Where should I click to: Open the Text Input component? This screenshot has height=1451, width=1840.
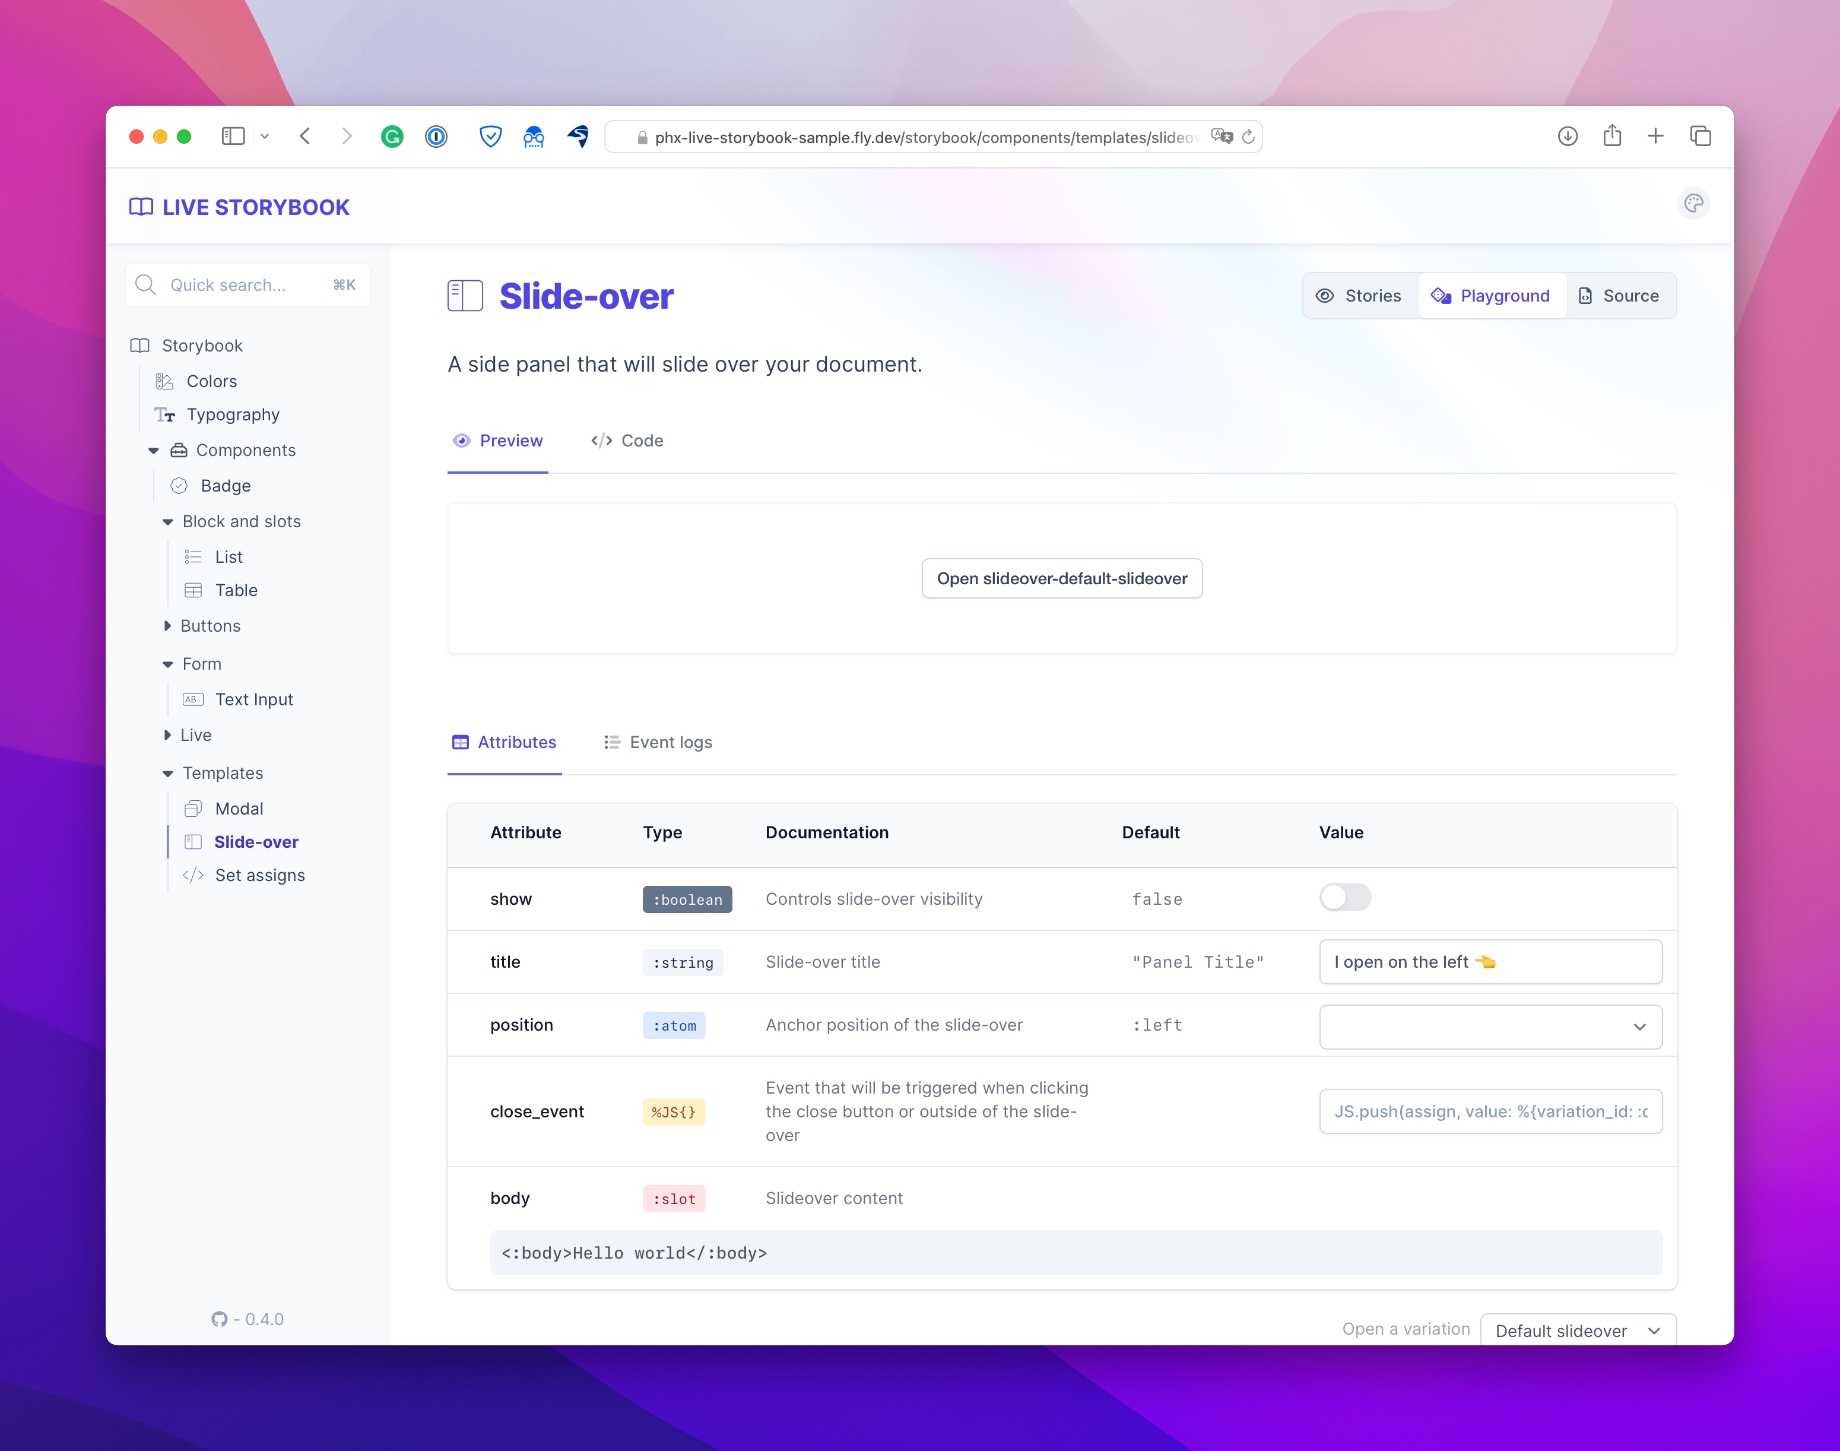click(x=254, y=699)
